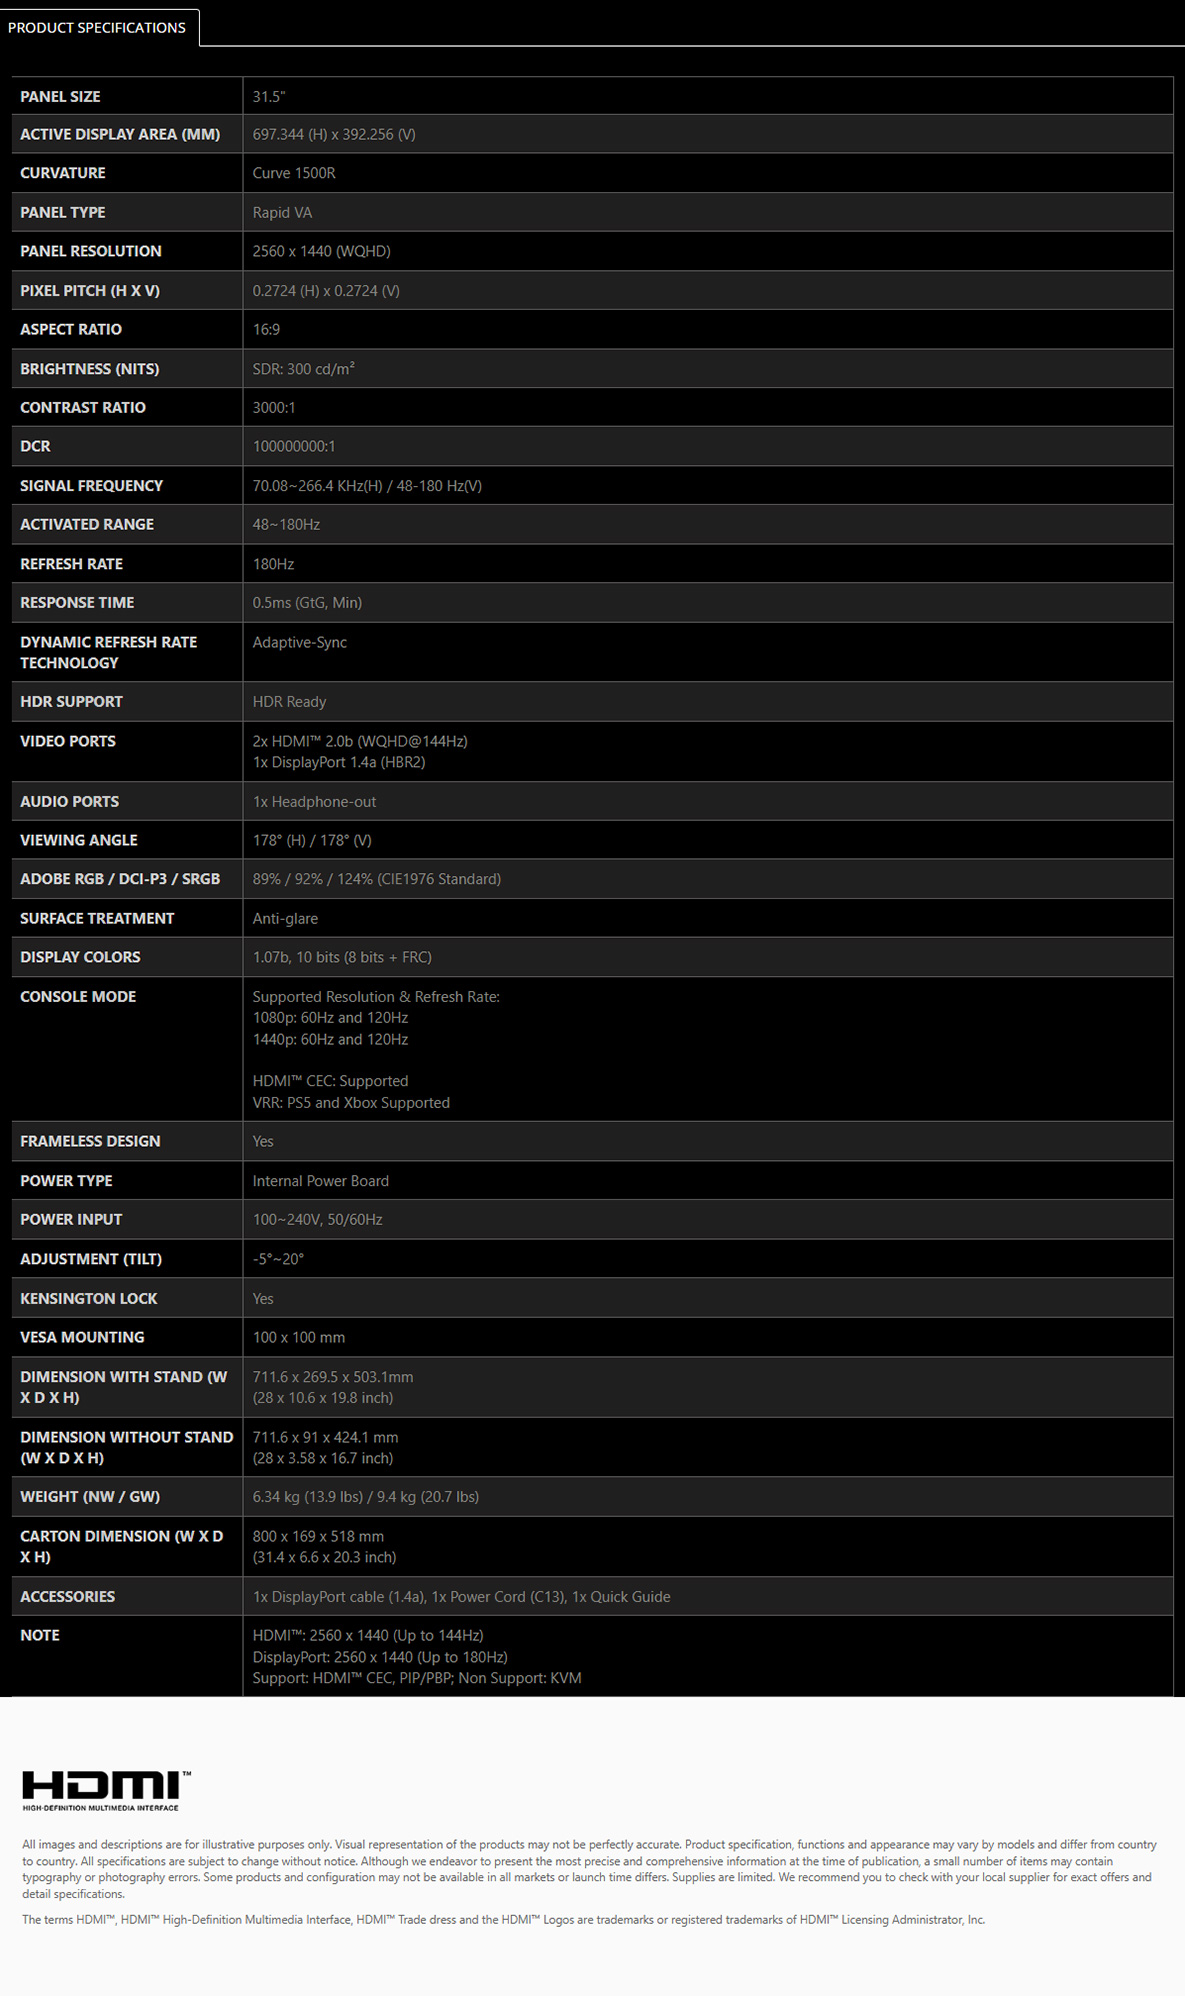Click the Refresh Rate 180Hz value
The height and width of the screenshot is (1996, 1185).
click(x=273, y=564)
